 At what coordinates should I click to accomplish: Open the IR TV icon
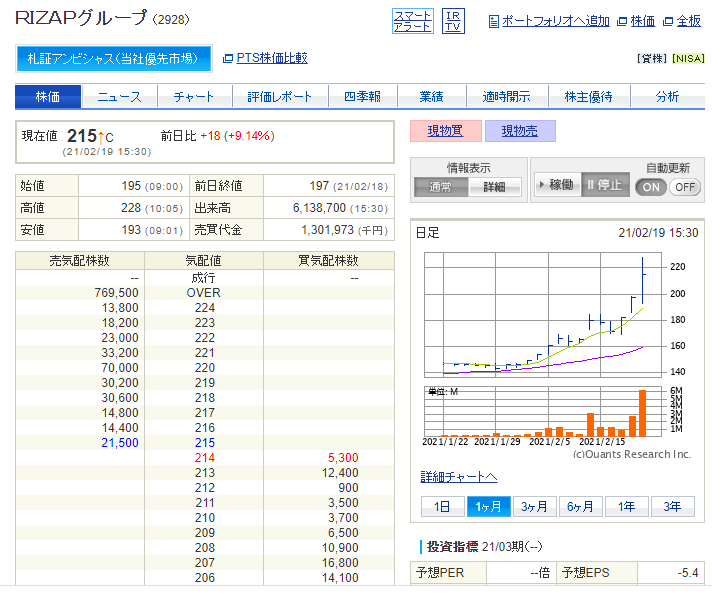453,21
